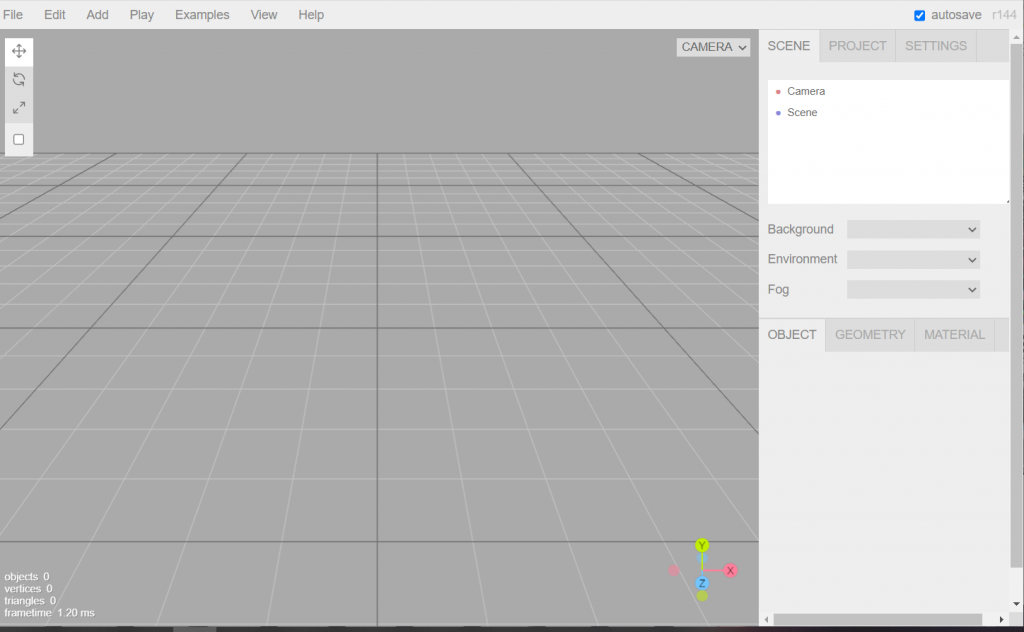This screenshot has width=1024, height=632.
Task: Click the Background label
Action: [801, 229]
